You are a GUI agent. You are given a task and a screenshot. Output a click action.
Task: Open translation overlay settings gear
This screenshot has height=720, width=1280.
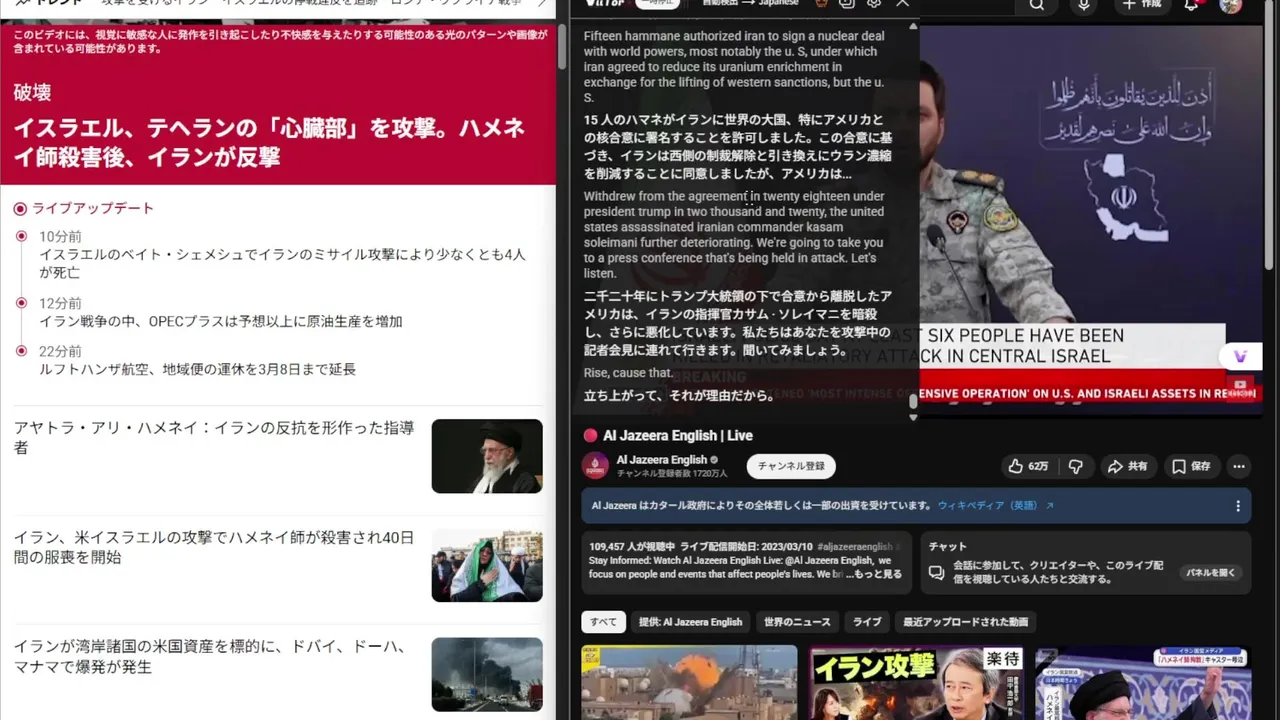(874, 4)
